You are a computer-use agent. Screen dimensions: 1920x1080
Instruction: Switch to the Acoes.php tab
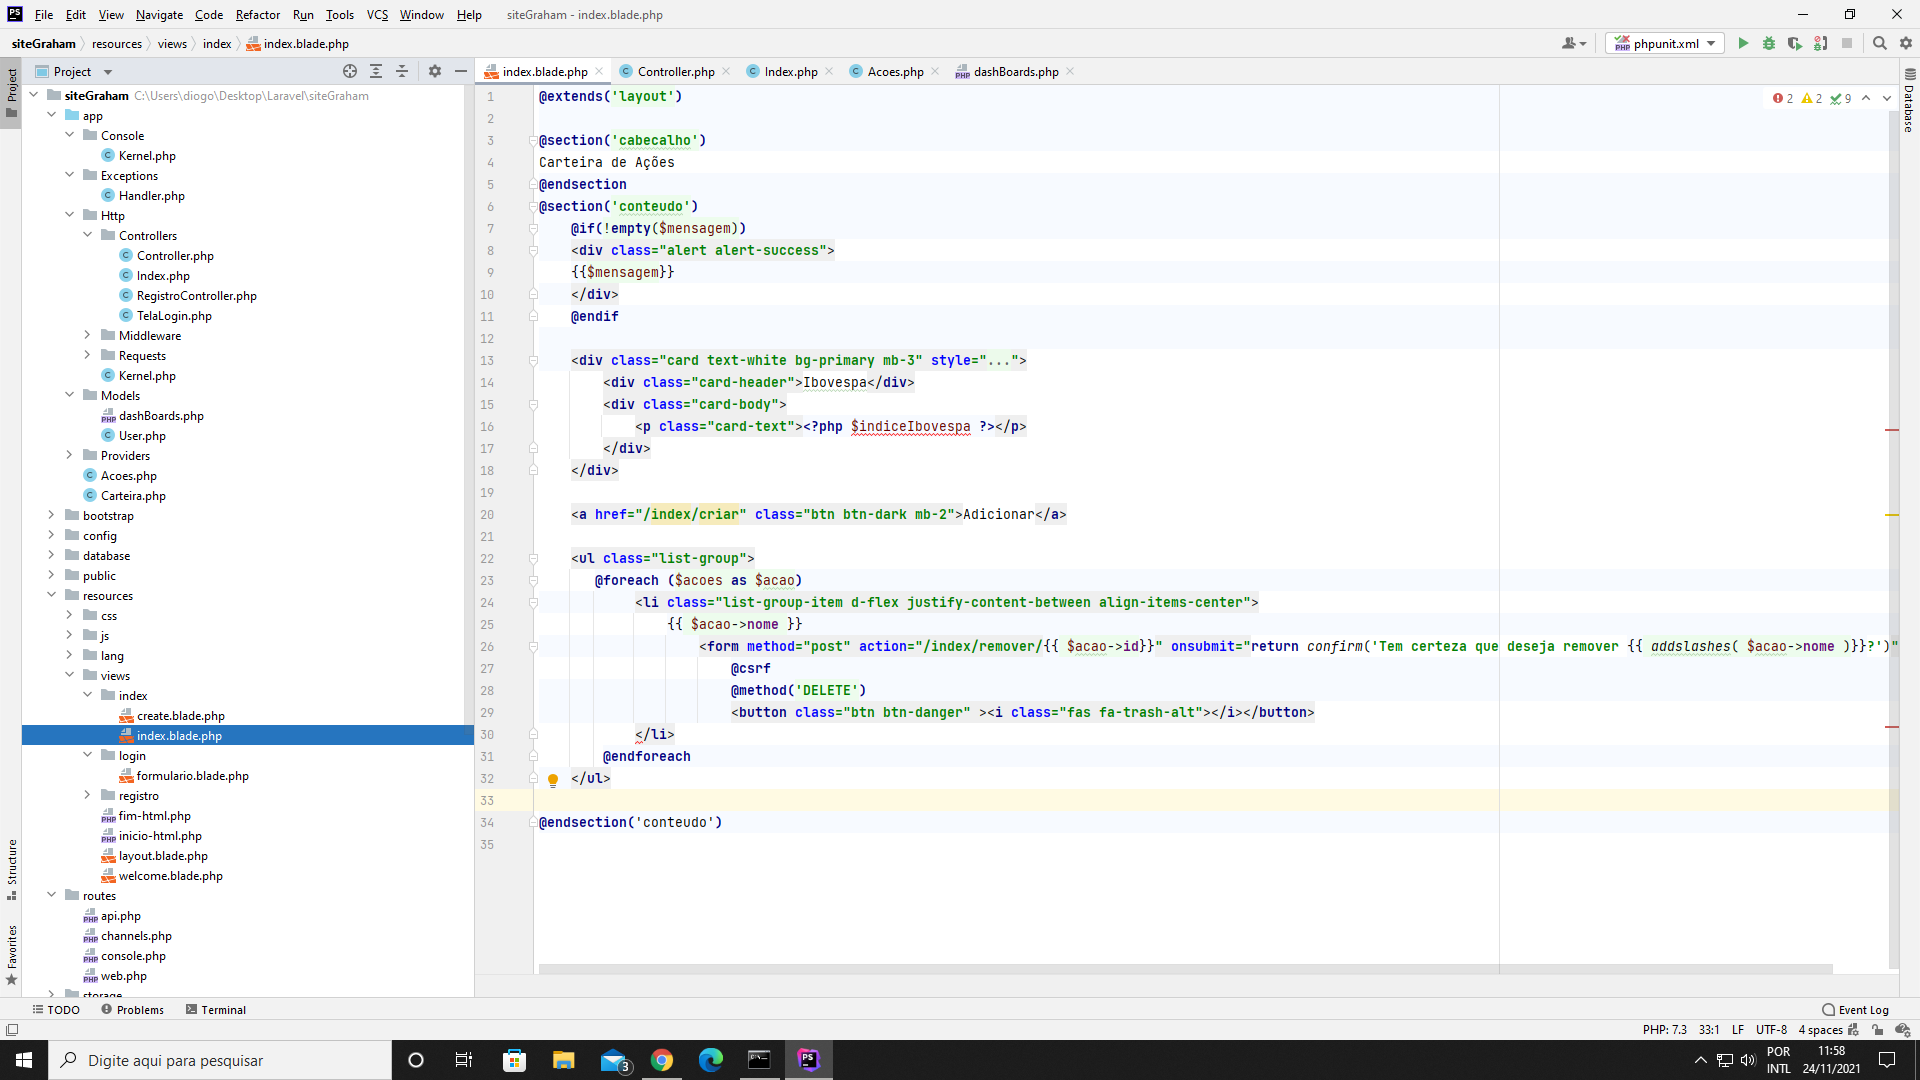(x=895, y=71)
